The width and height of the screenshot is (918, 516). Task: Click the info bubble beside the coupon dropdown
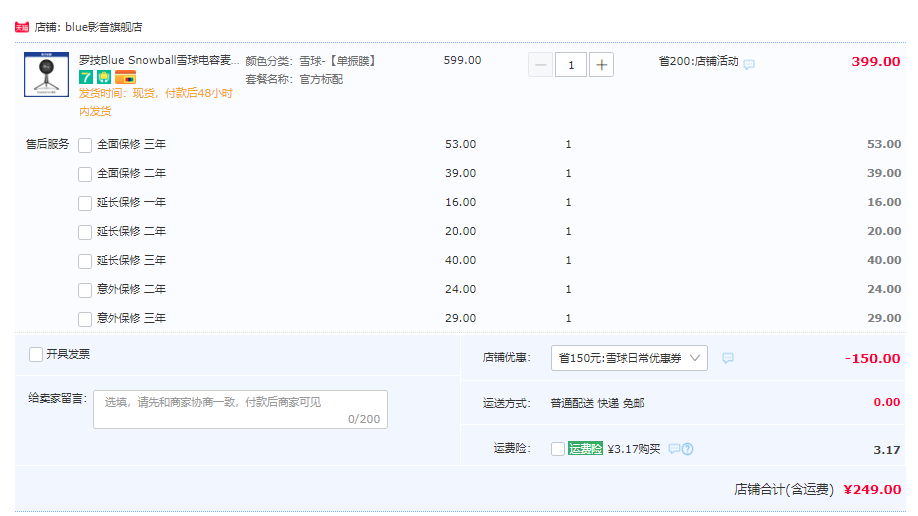click(x=728, y=358)
